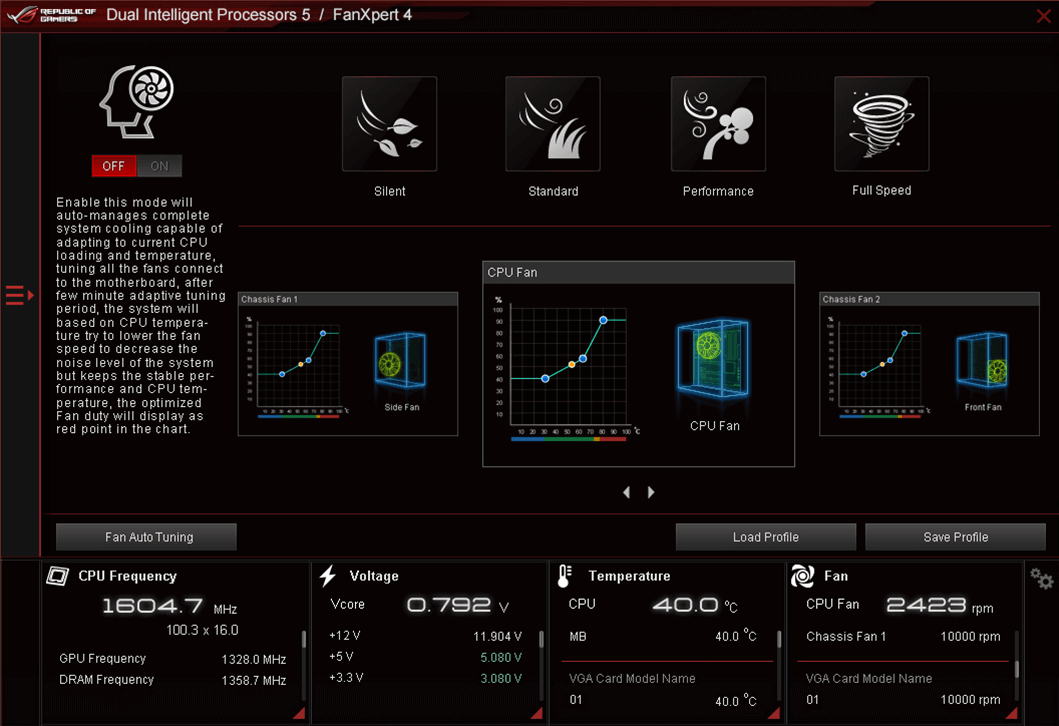This screenshot has height=726, width=1059.
Task: Expand the CPU Frequency panel corner arrow
Action: pyautogui.click(x=298, y=712)
